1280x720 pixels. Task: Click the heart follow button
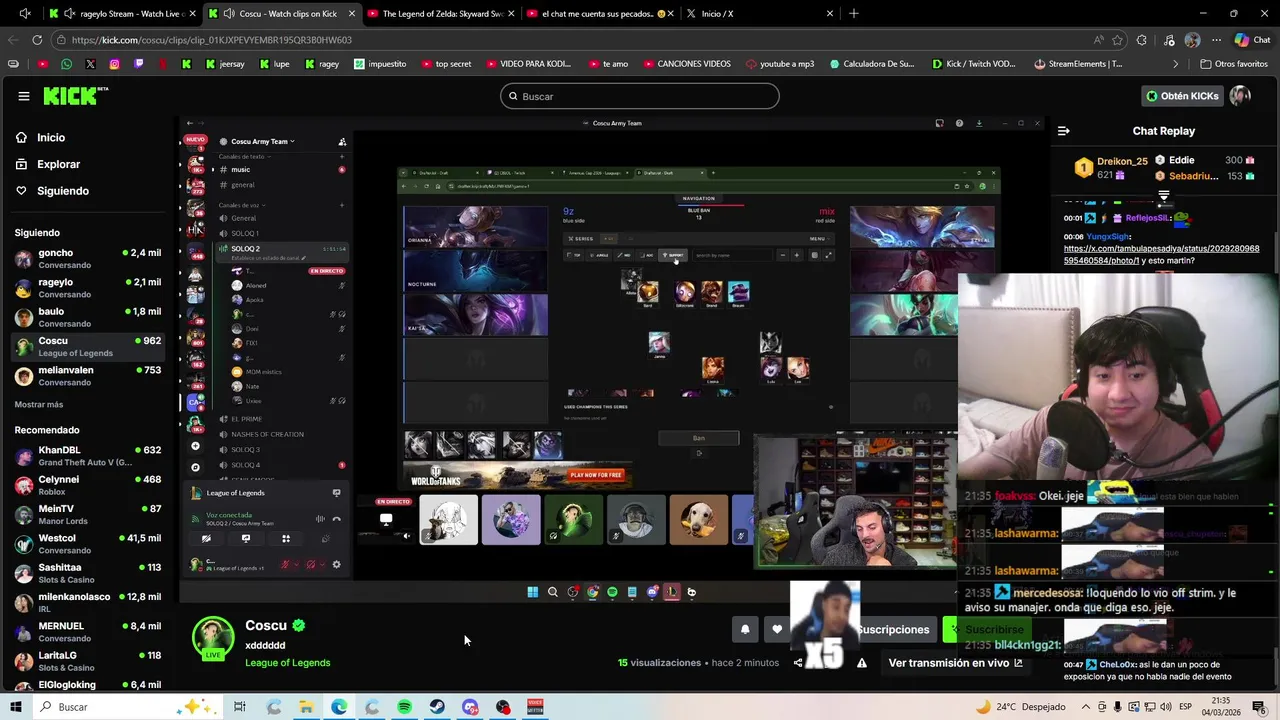point(777,629)
